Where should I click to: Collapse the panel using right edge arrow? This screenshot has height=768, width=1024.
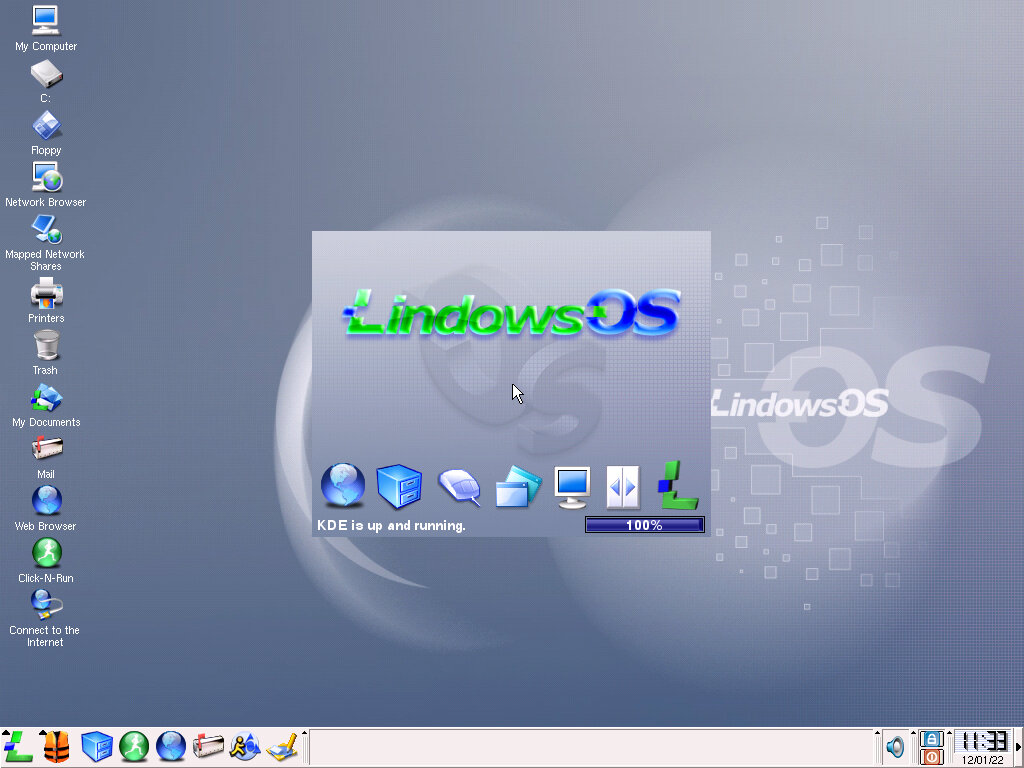(x=1018, y=747)
